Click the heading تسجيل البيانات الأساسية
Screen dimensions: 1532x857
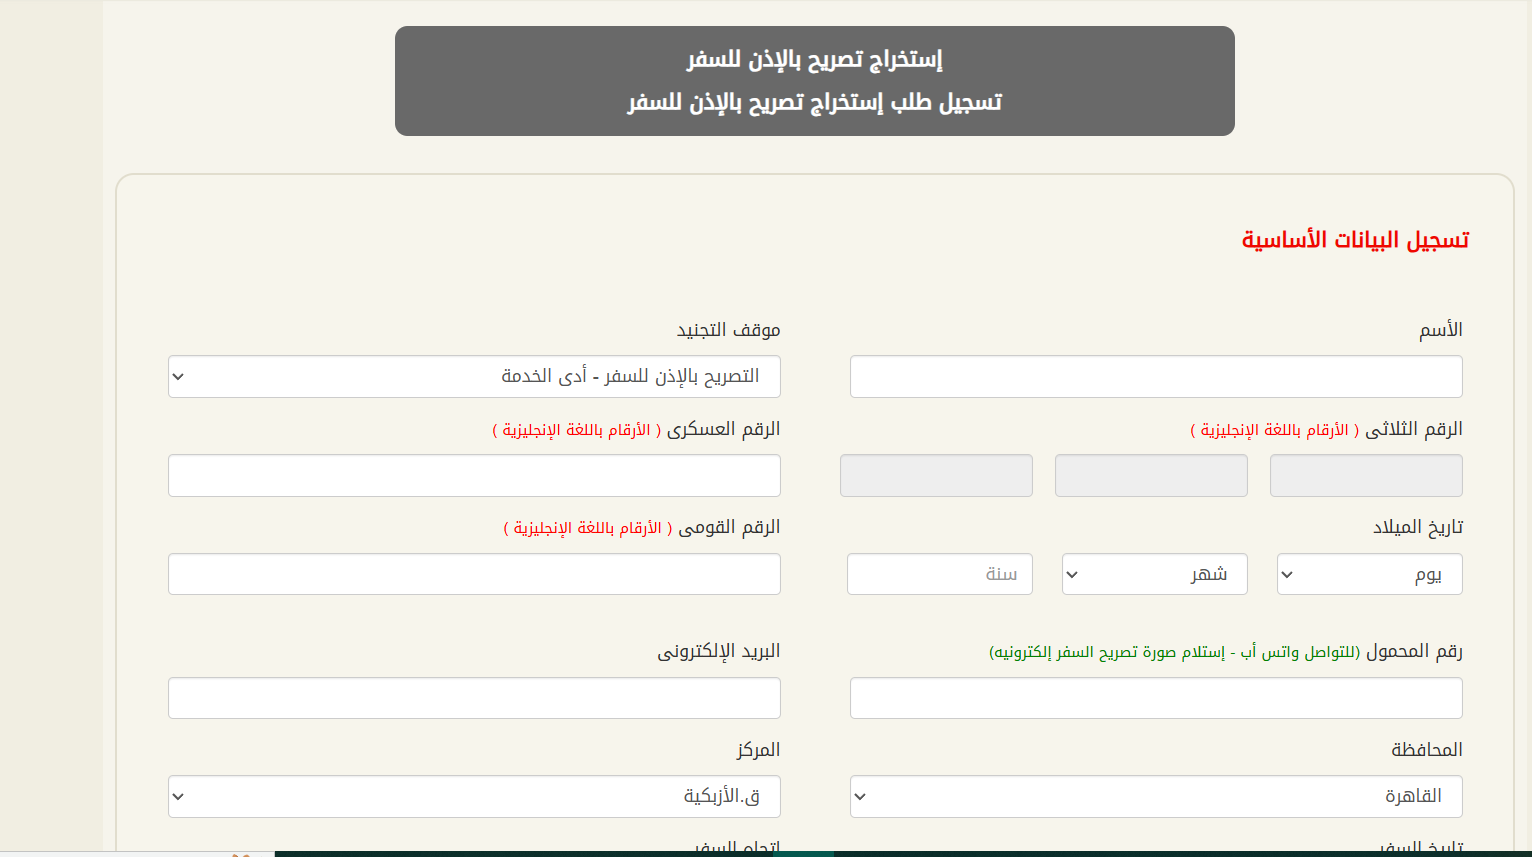(x=1355, y=240)
